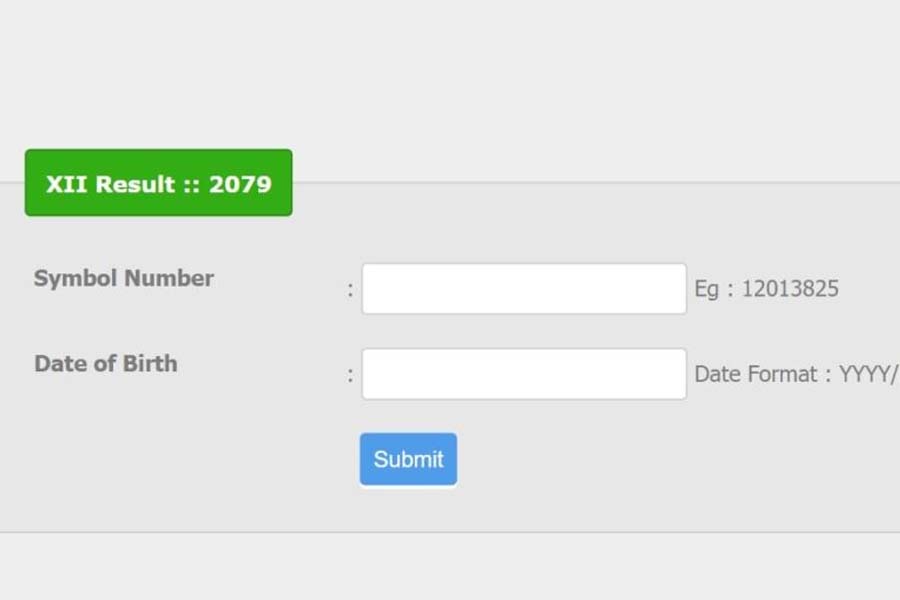
Task: Click the colon before Symbol Number field
Action: click(350, 290)
